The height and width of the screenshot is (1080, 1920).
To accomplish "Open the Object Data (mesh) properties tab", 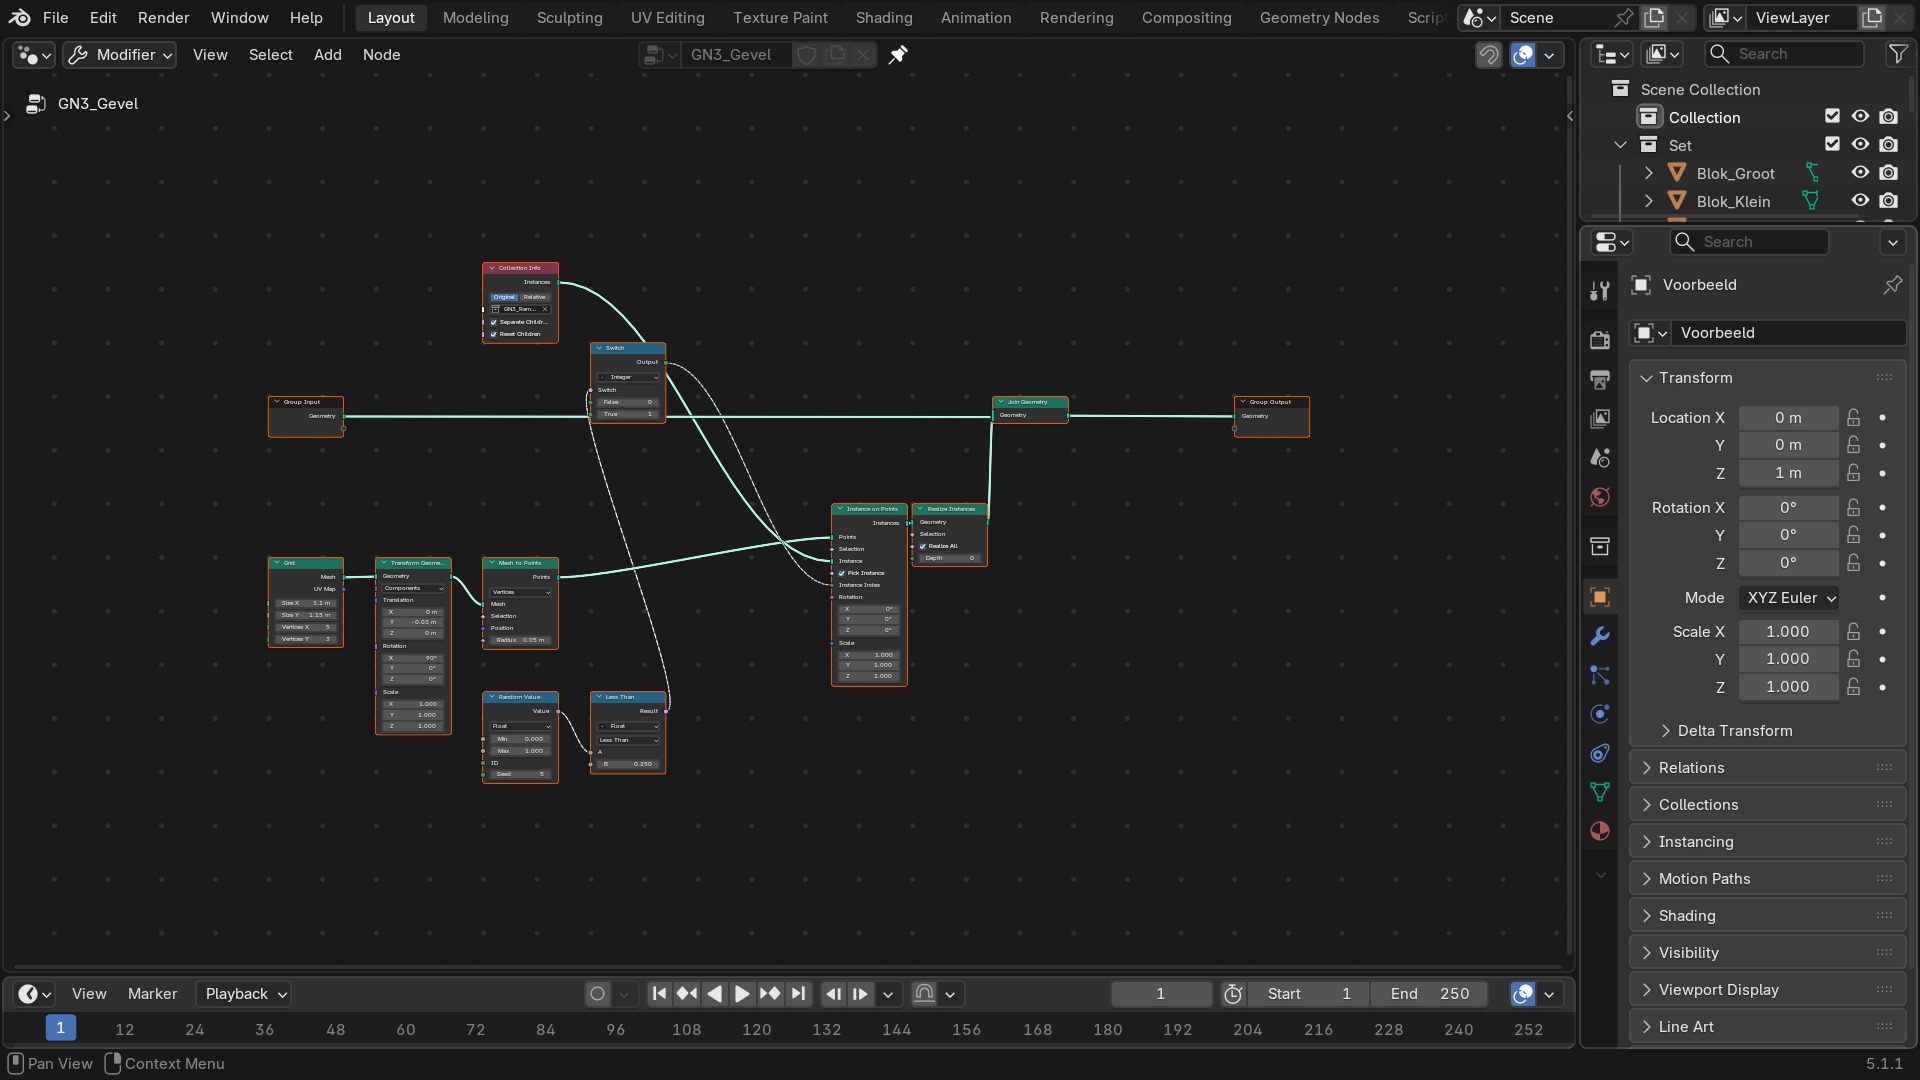I will pos(1600,792).
